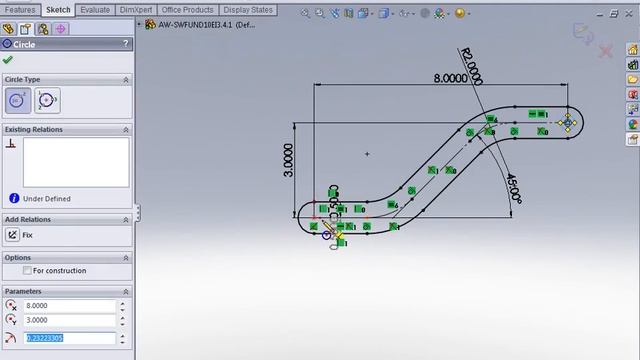This screenshot has width=640, height=360.
Task: Switch to the Evaluate tab
Action: (95, 10)
